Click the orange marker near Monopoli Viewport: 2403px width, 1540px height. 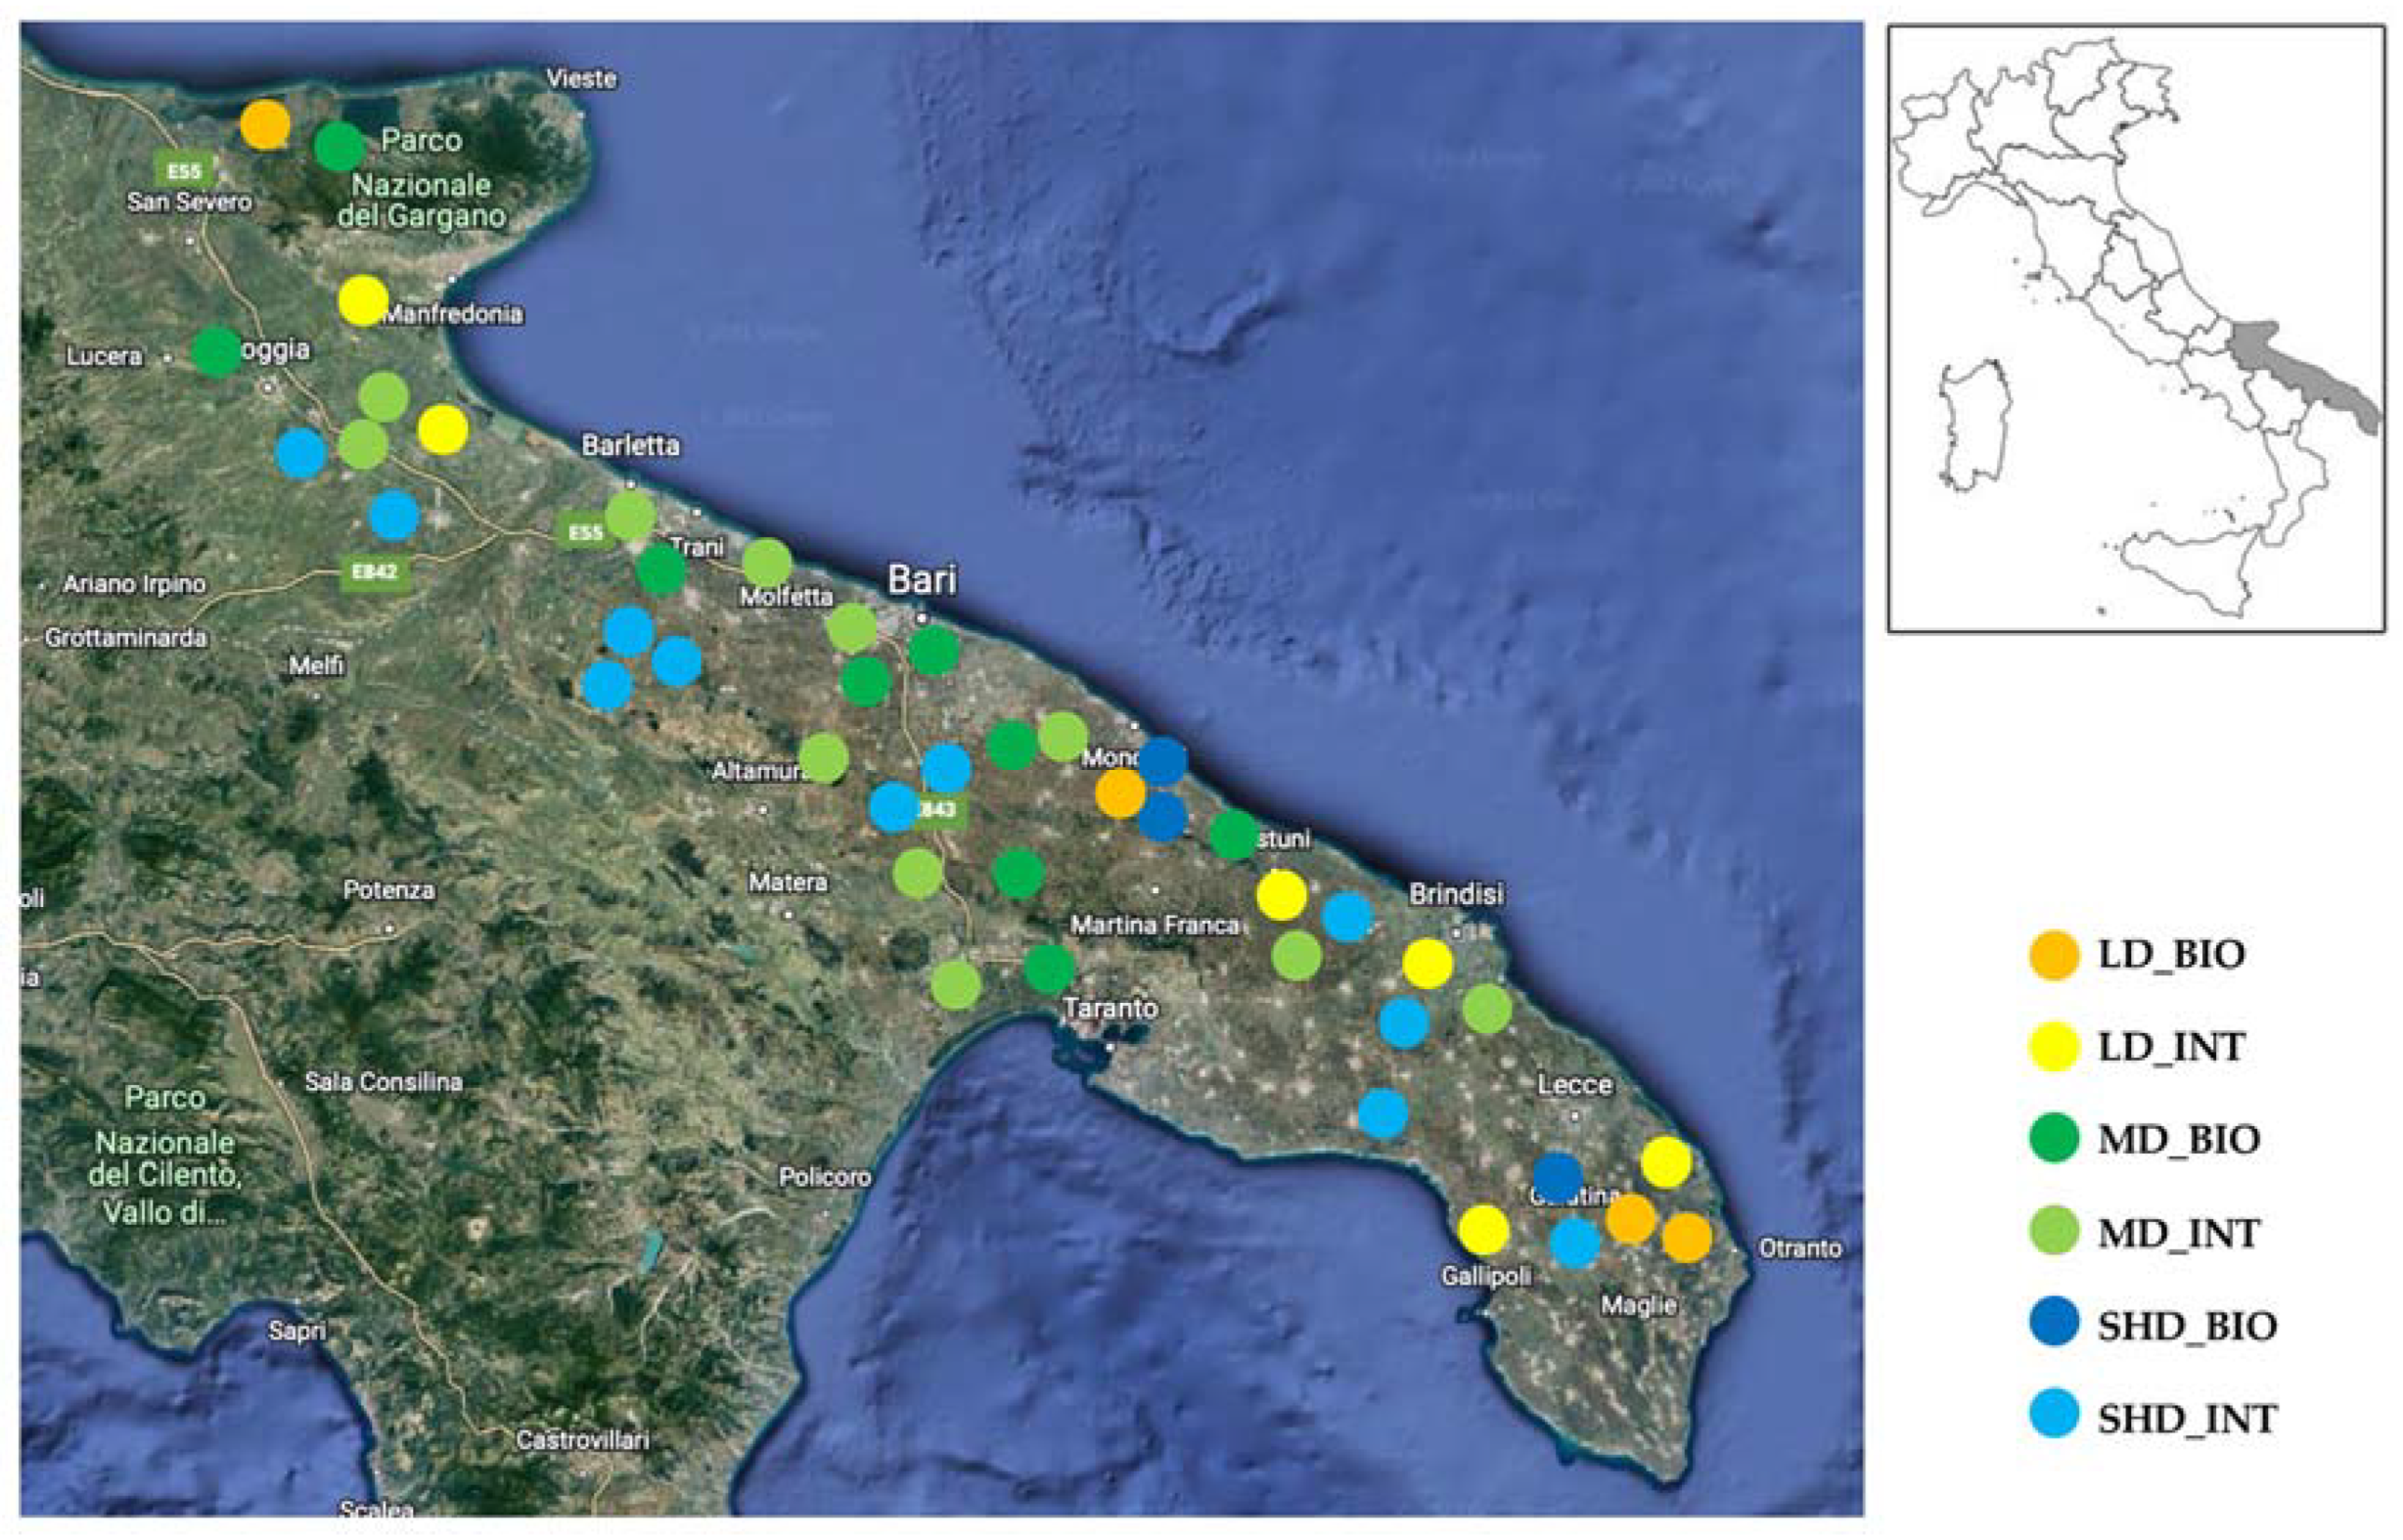pos(1119,794)
